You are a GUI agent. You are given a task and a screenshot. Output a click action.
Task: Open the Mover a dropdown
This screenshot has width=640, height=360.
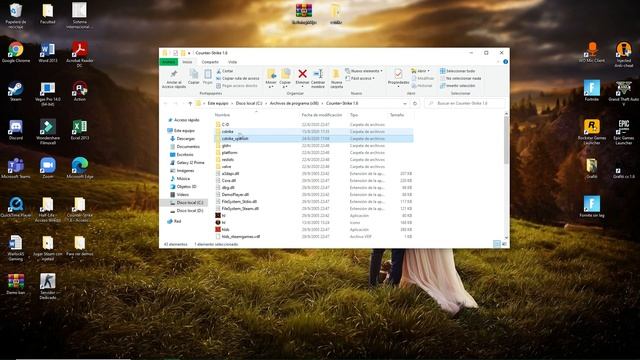(271, 78)
